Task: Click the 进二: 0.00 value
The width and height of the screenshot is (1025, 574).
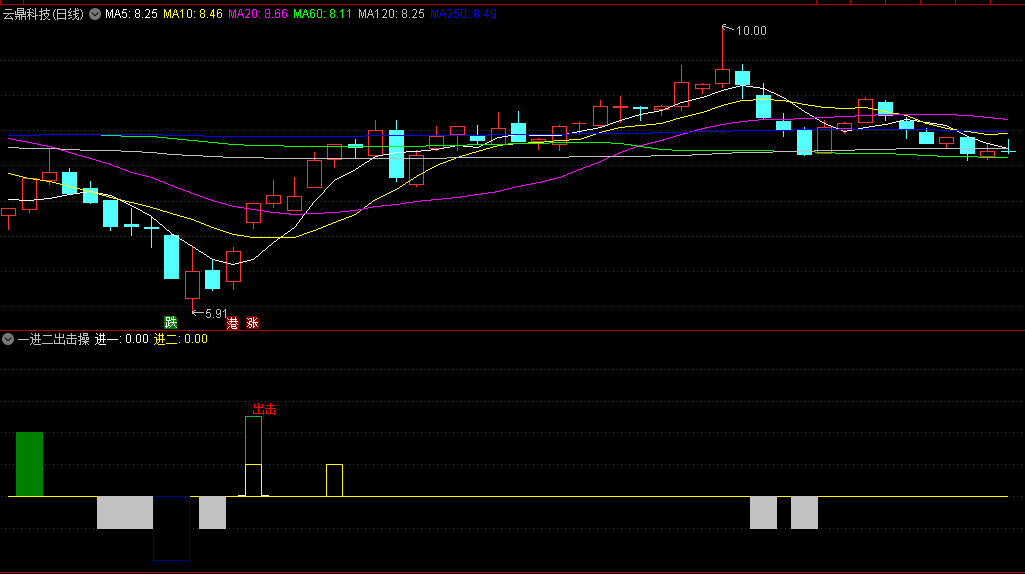Action: [x=180, y=339]
